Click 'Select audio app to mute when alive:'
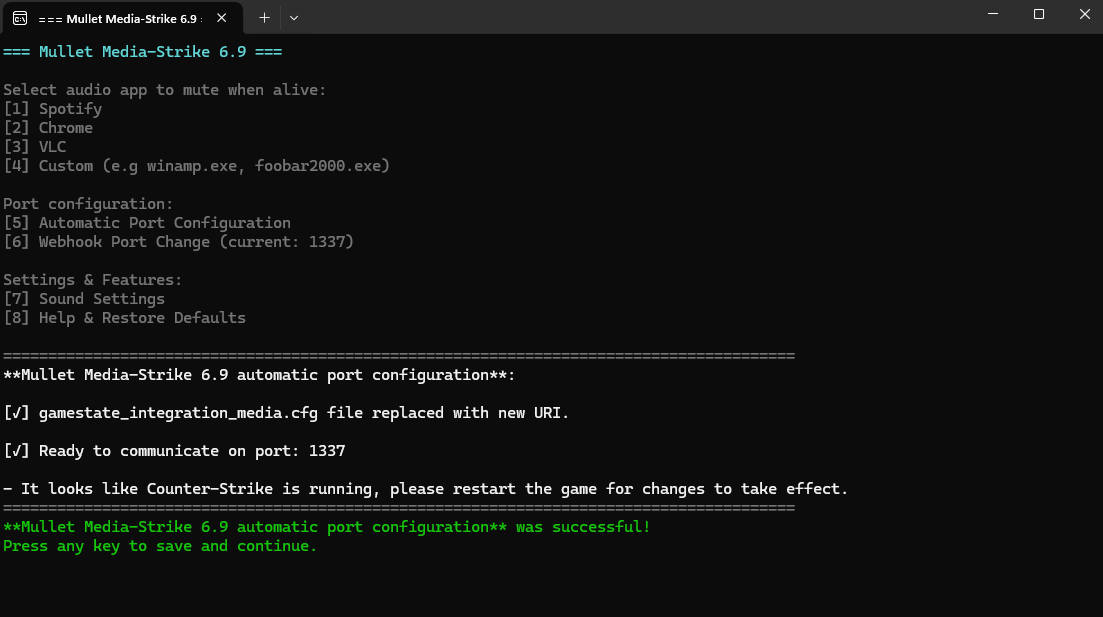 (x=165, y=90)
